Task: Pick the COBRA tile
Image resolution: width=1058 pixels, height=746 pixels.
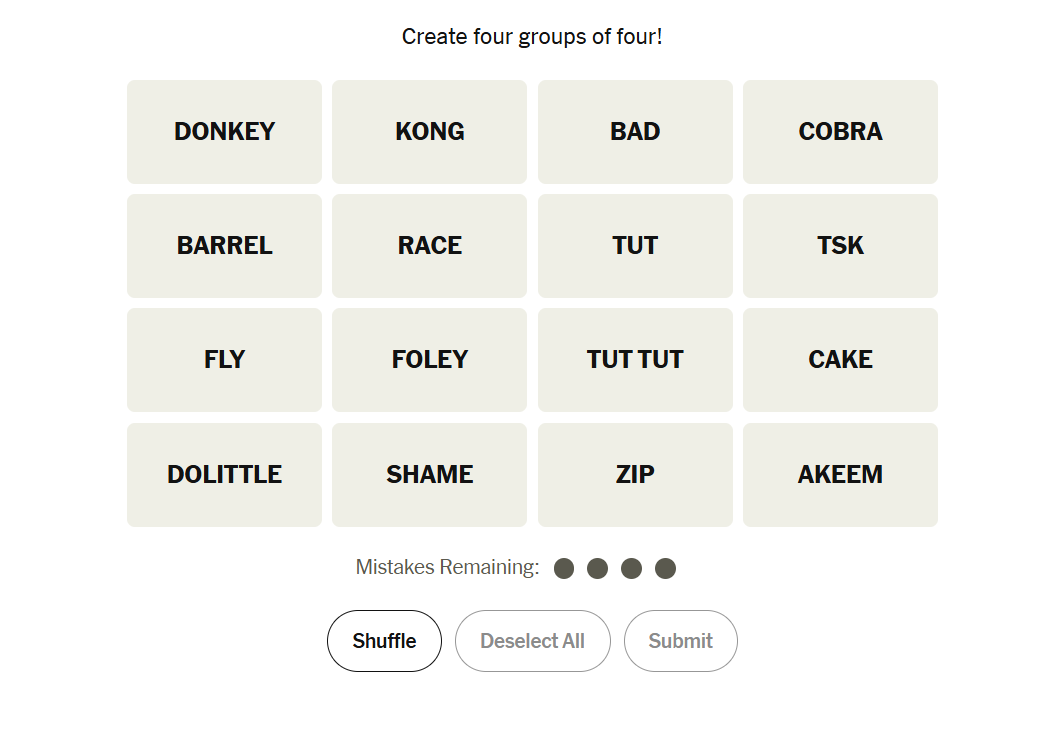Action: pos(840,132)
